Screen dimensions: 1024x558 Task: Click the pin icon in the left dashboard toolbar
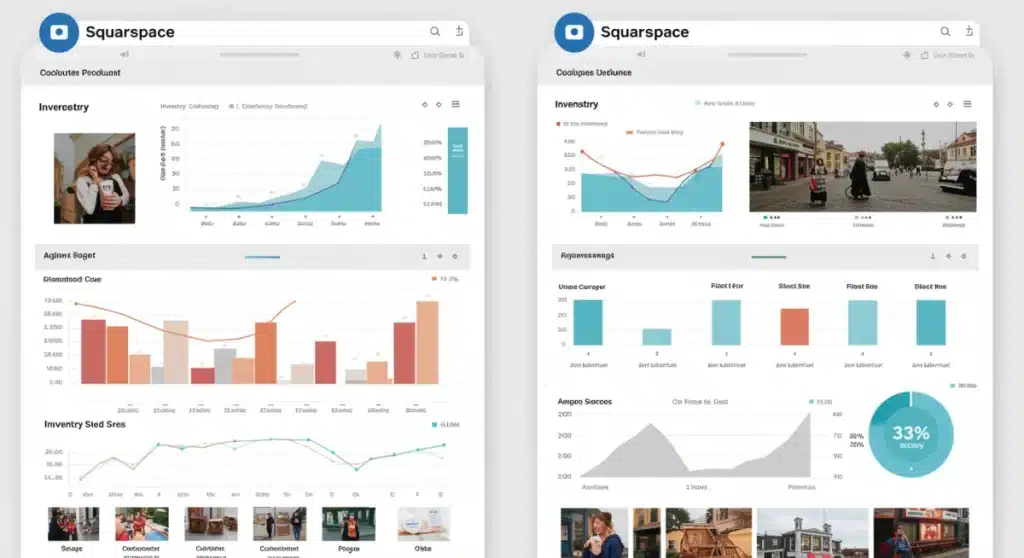click(x=397, y=55)
